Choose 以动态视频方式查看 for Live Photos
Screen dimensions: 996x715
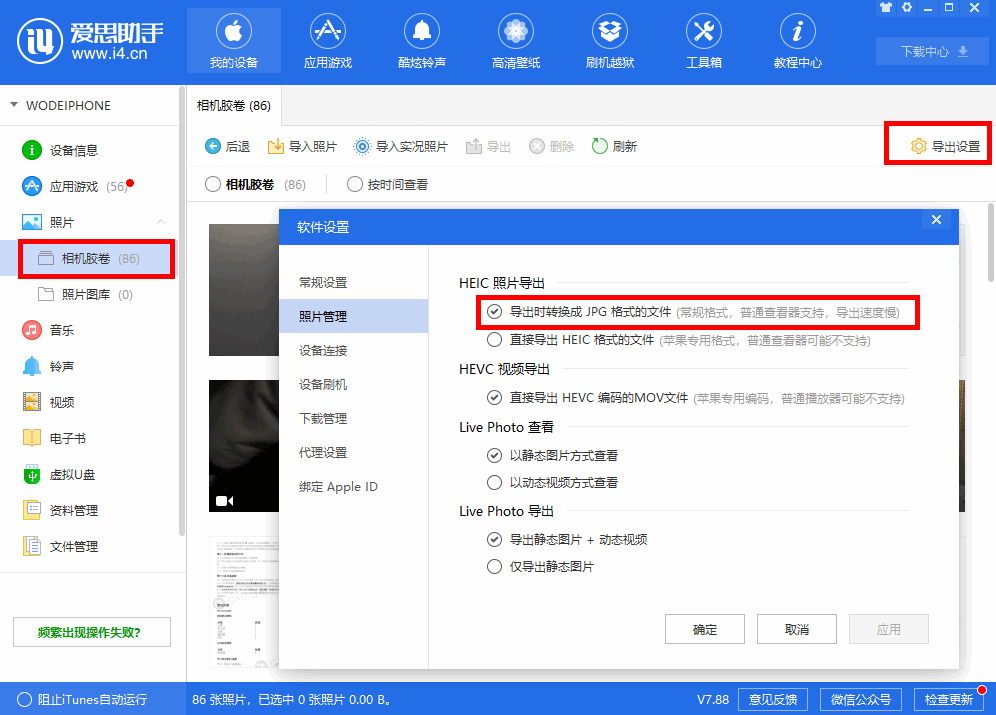pyautogui.click(x=494, y=483)
